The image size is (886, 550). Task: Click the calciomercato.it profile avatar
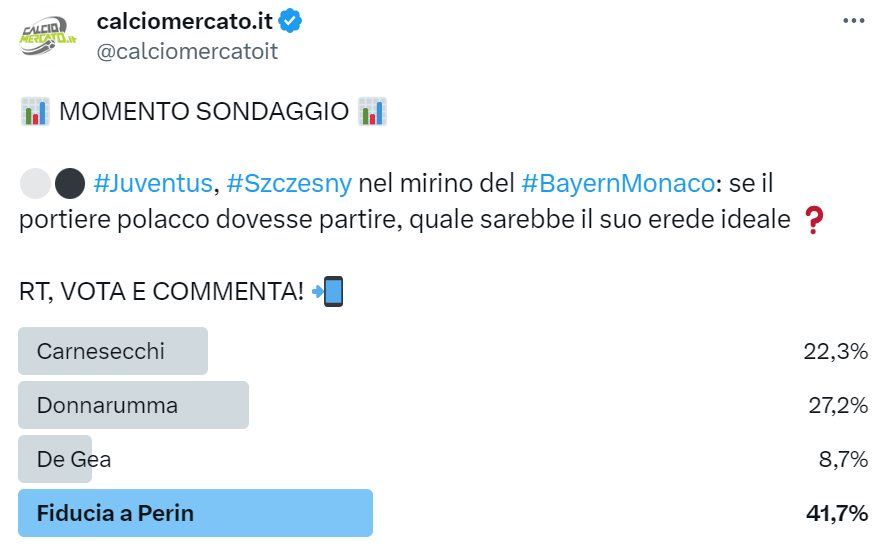pyautogui.click(x=49, y=36)
